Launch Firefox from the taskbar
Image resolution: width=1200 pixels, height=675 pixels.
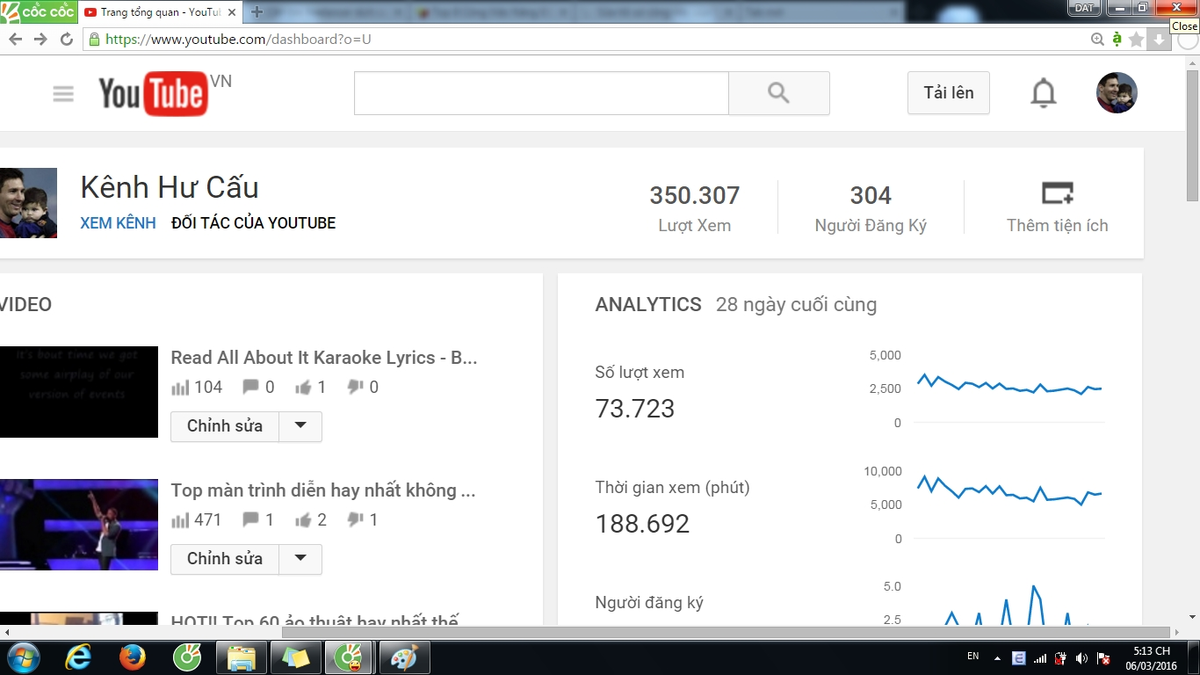pos(132,658)
